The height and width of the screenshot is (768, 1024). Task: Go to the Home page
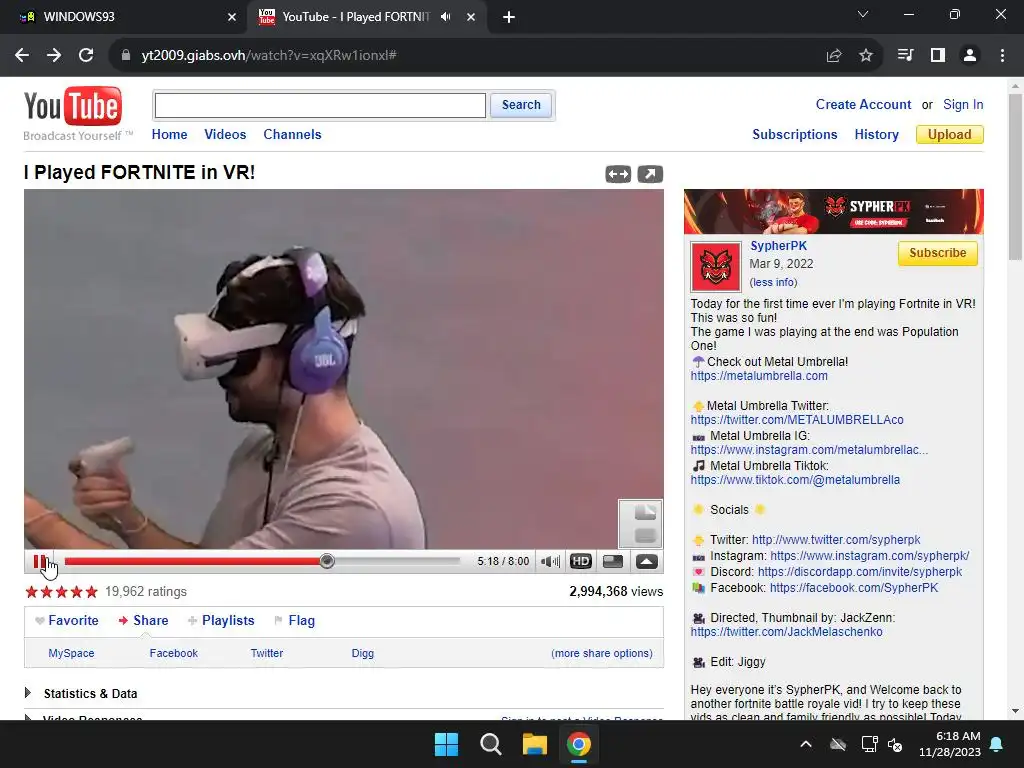[169, 135]
